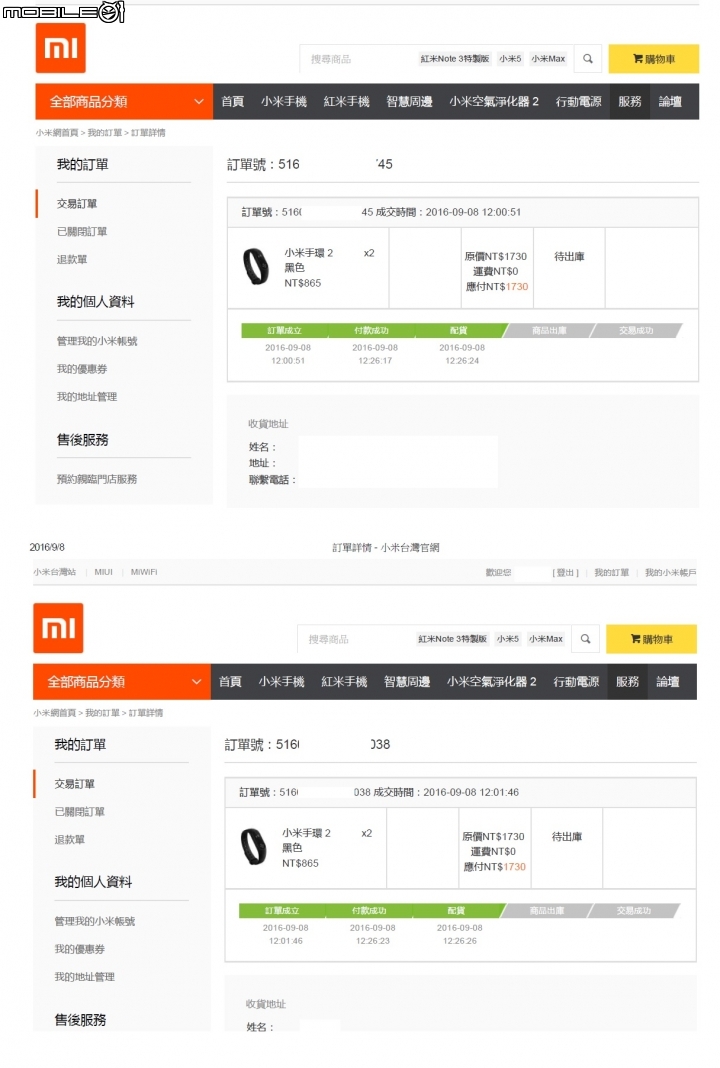Open 紅米手機 nav item on order …038 page

(x=344, y=682)
